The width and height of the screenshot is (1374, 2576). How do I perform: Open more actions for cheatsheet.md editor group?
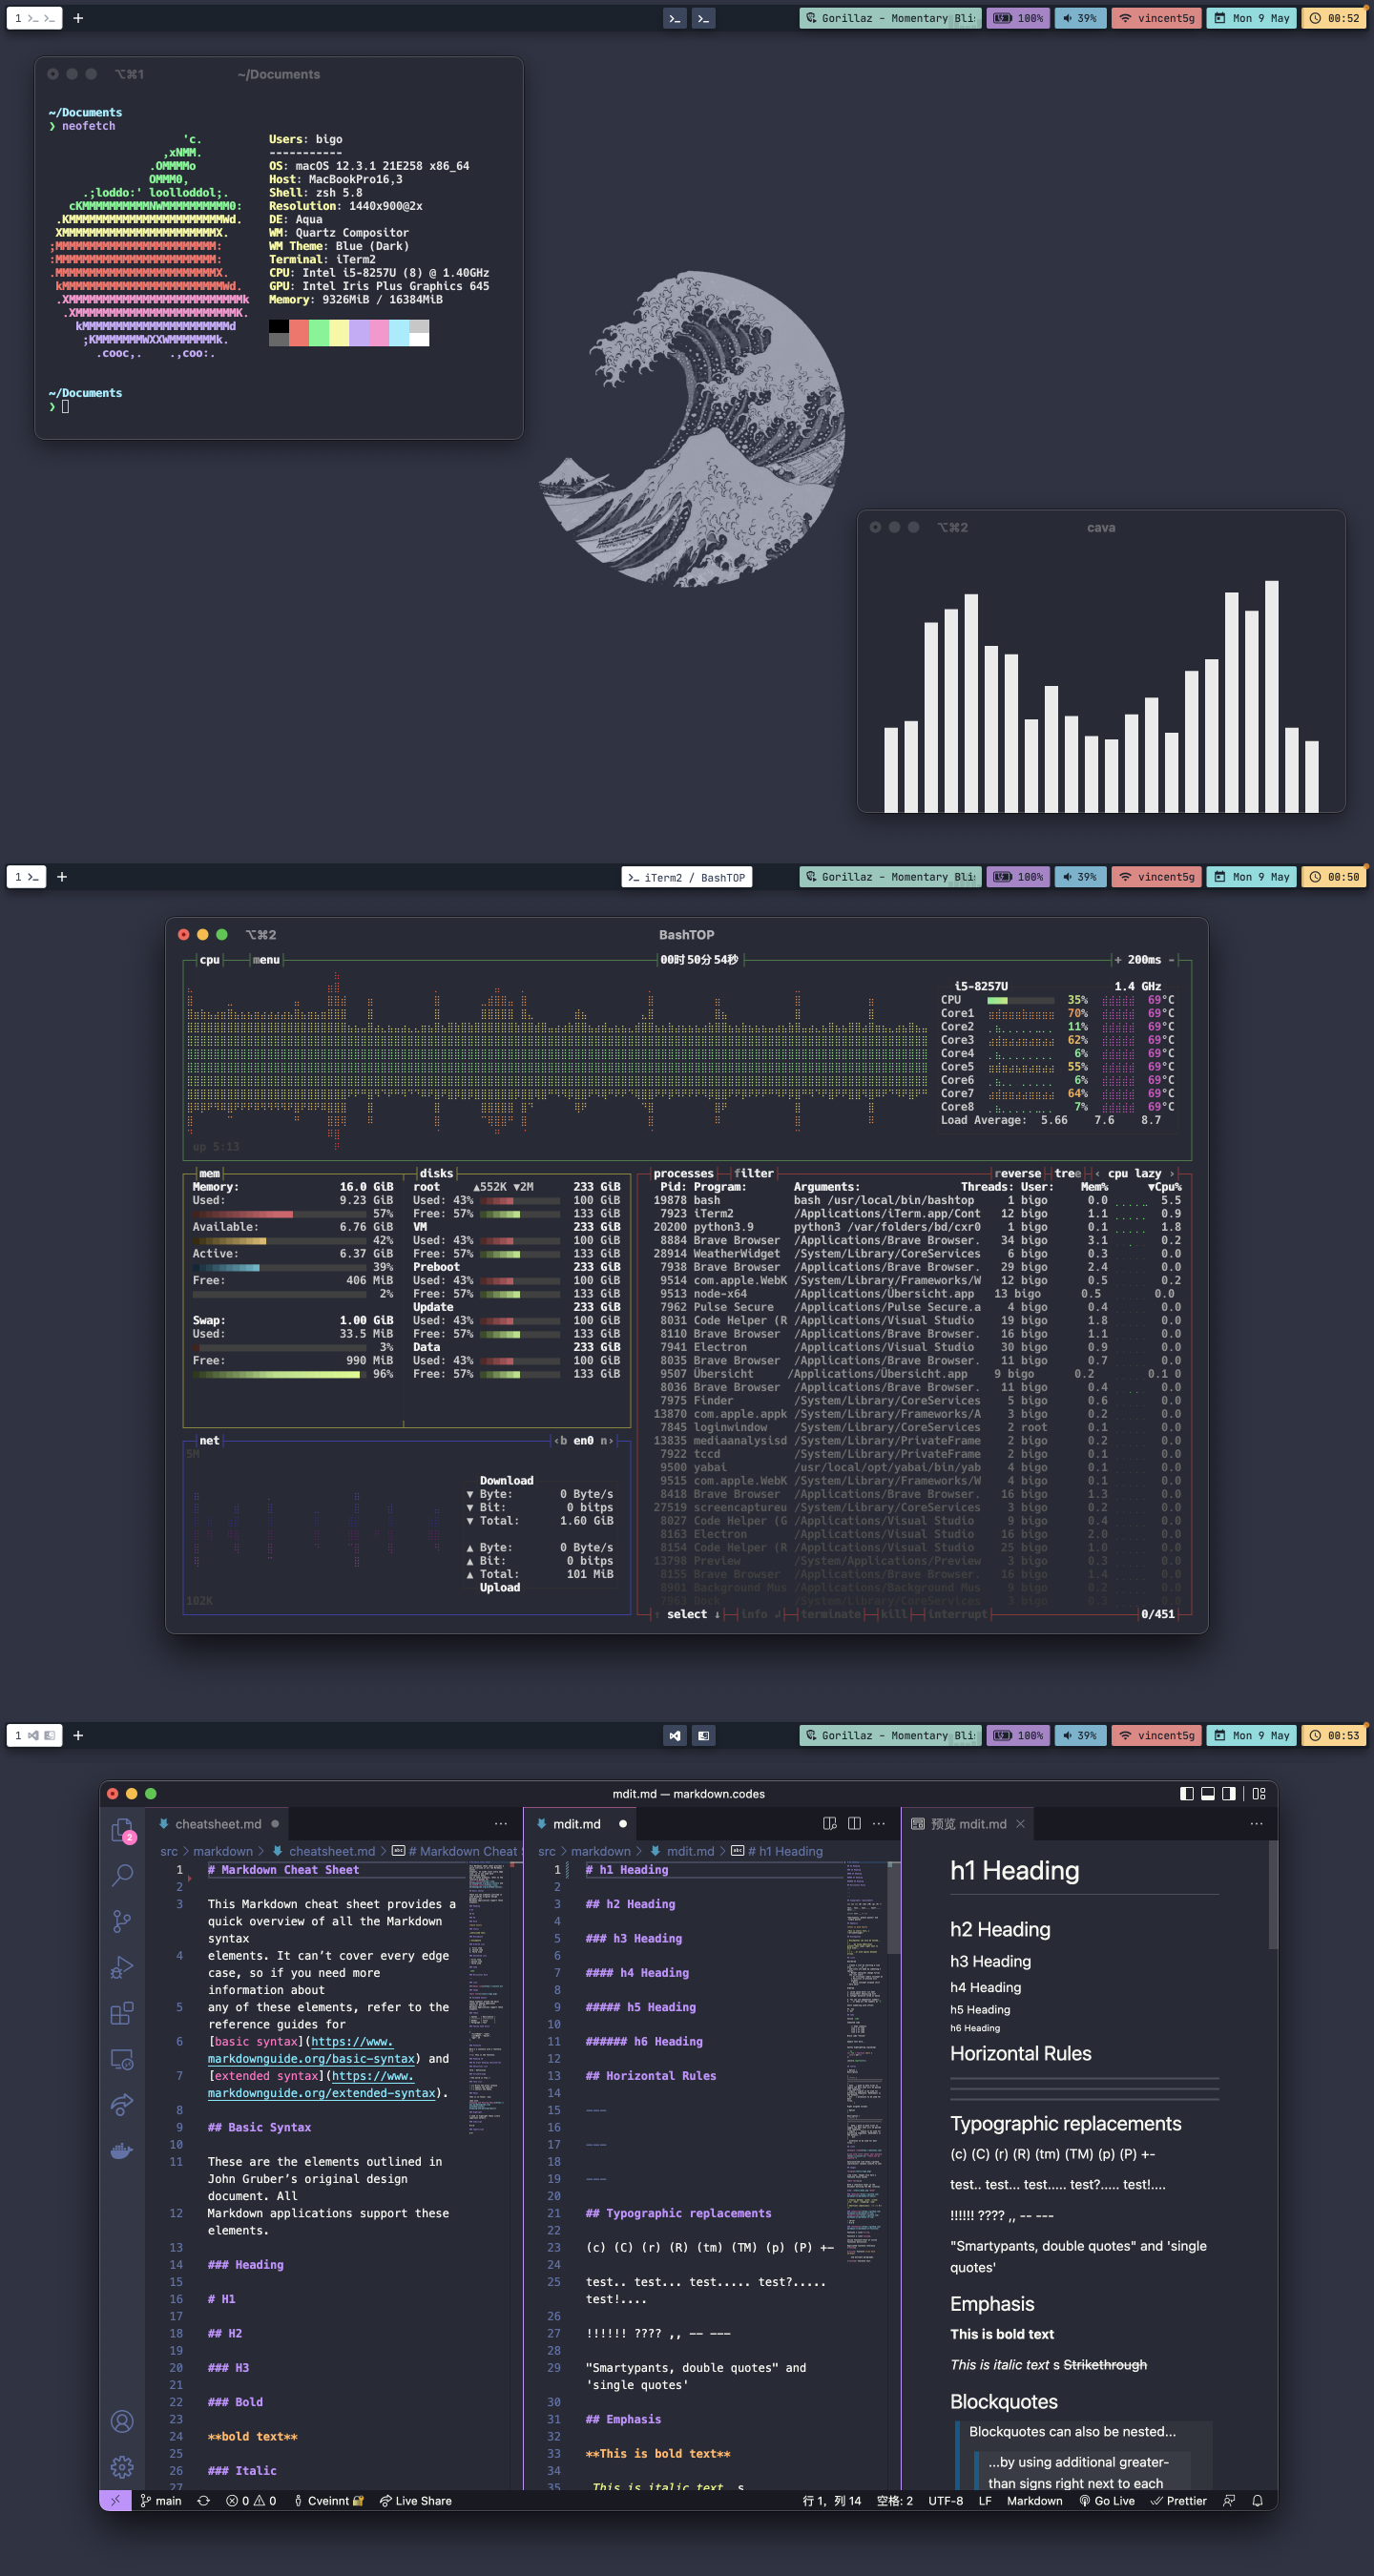(501, 1823)
